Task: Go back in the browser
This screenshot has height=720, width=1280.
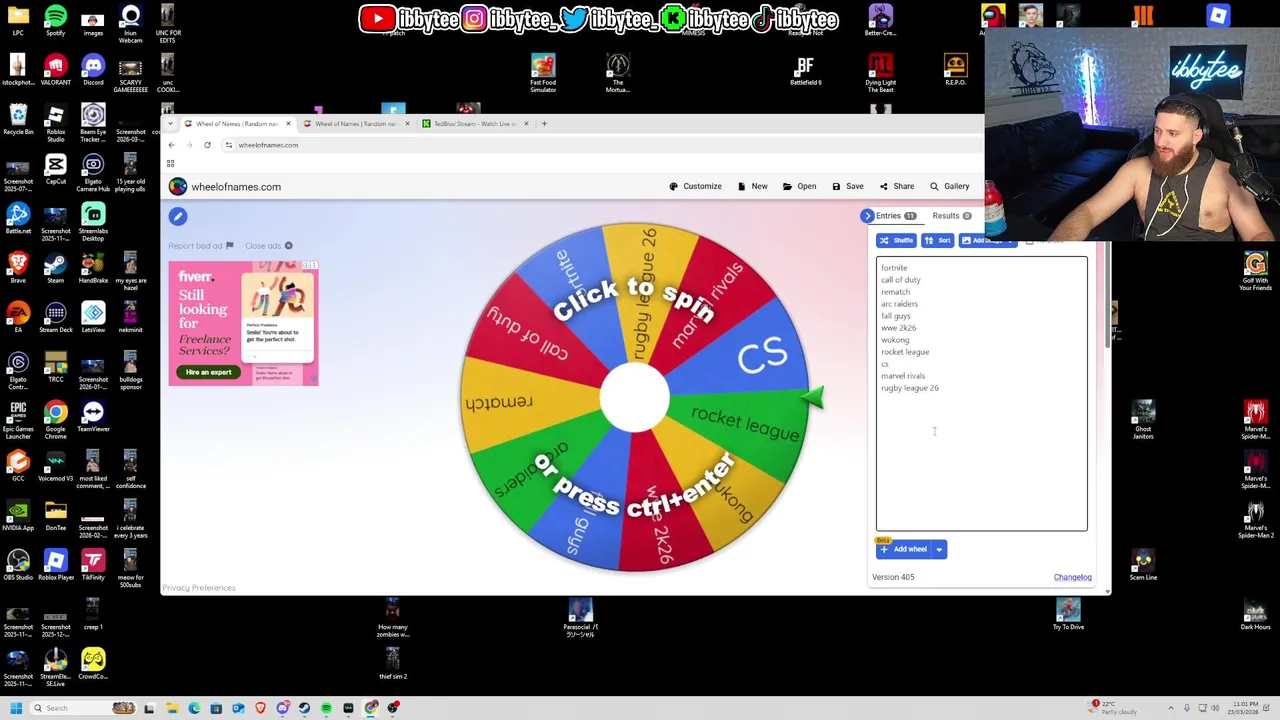Action: point(171,145)
